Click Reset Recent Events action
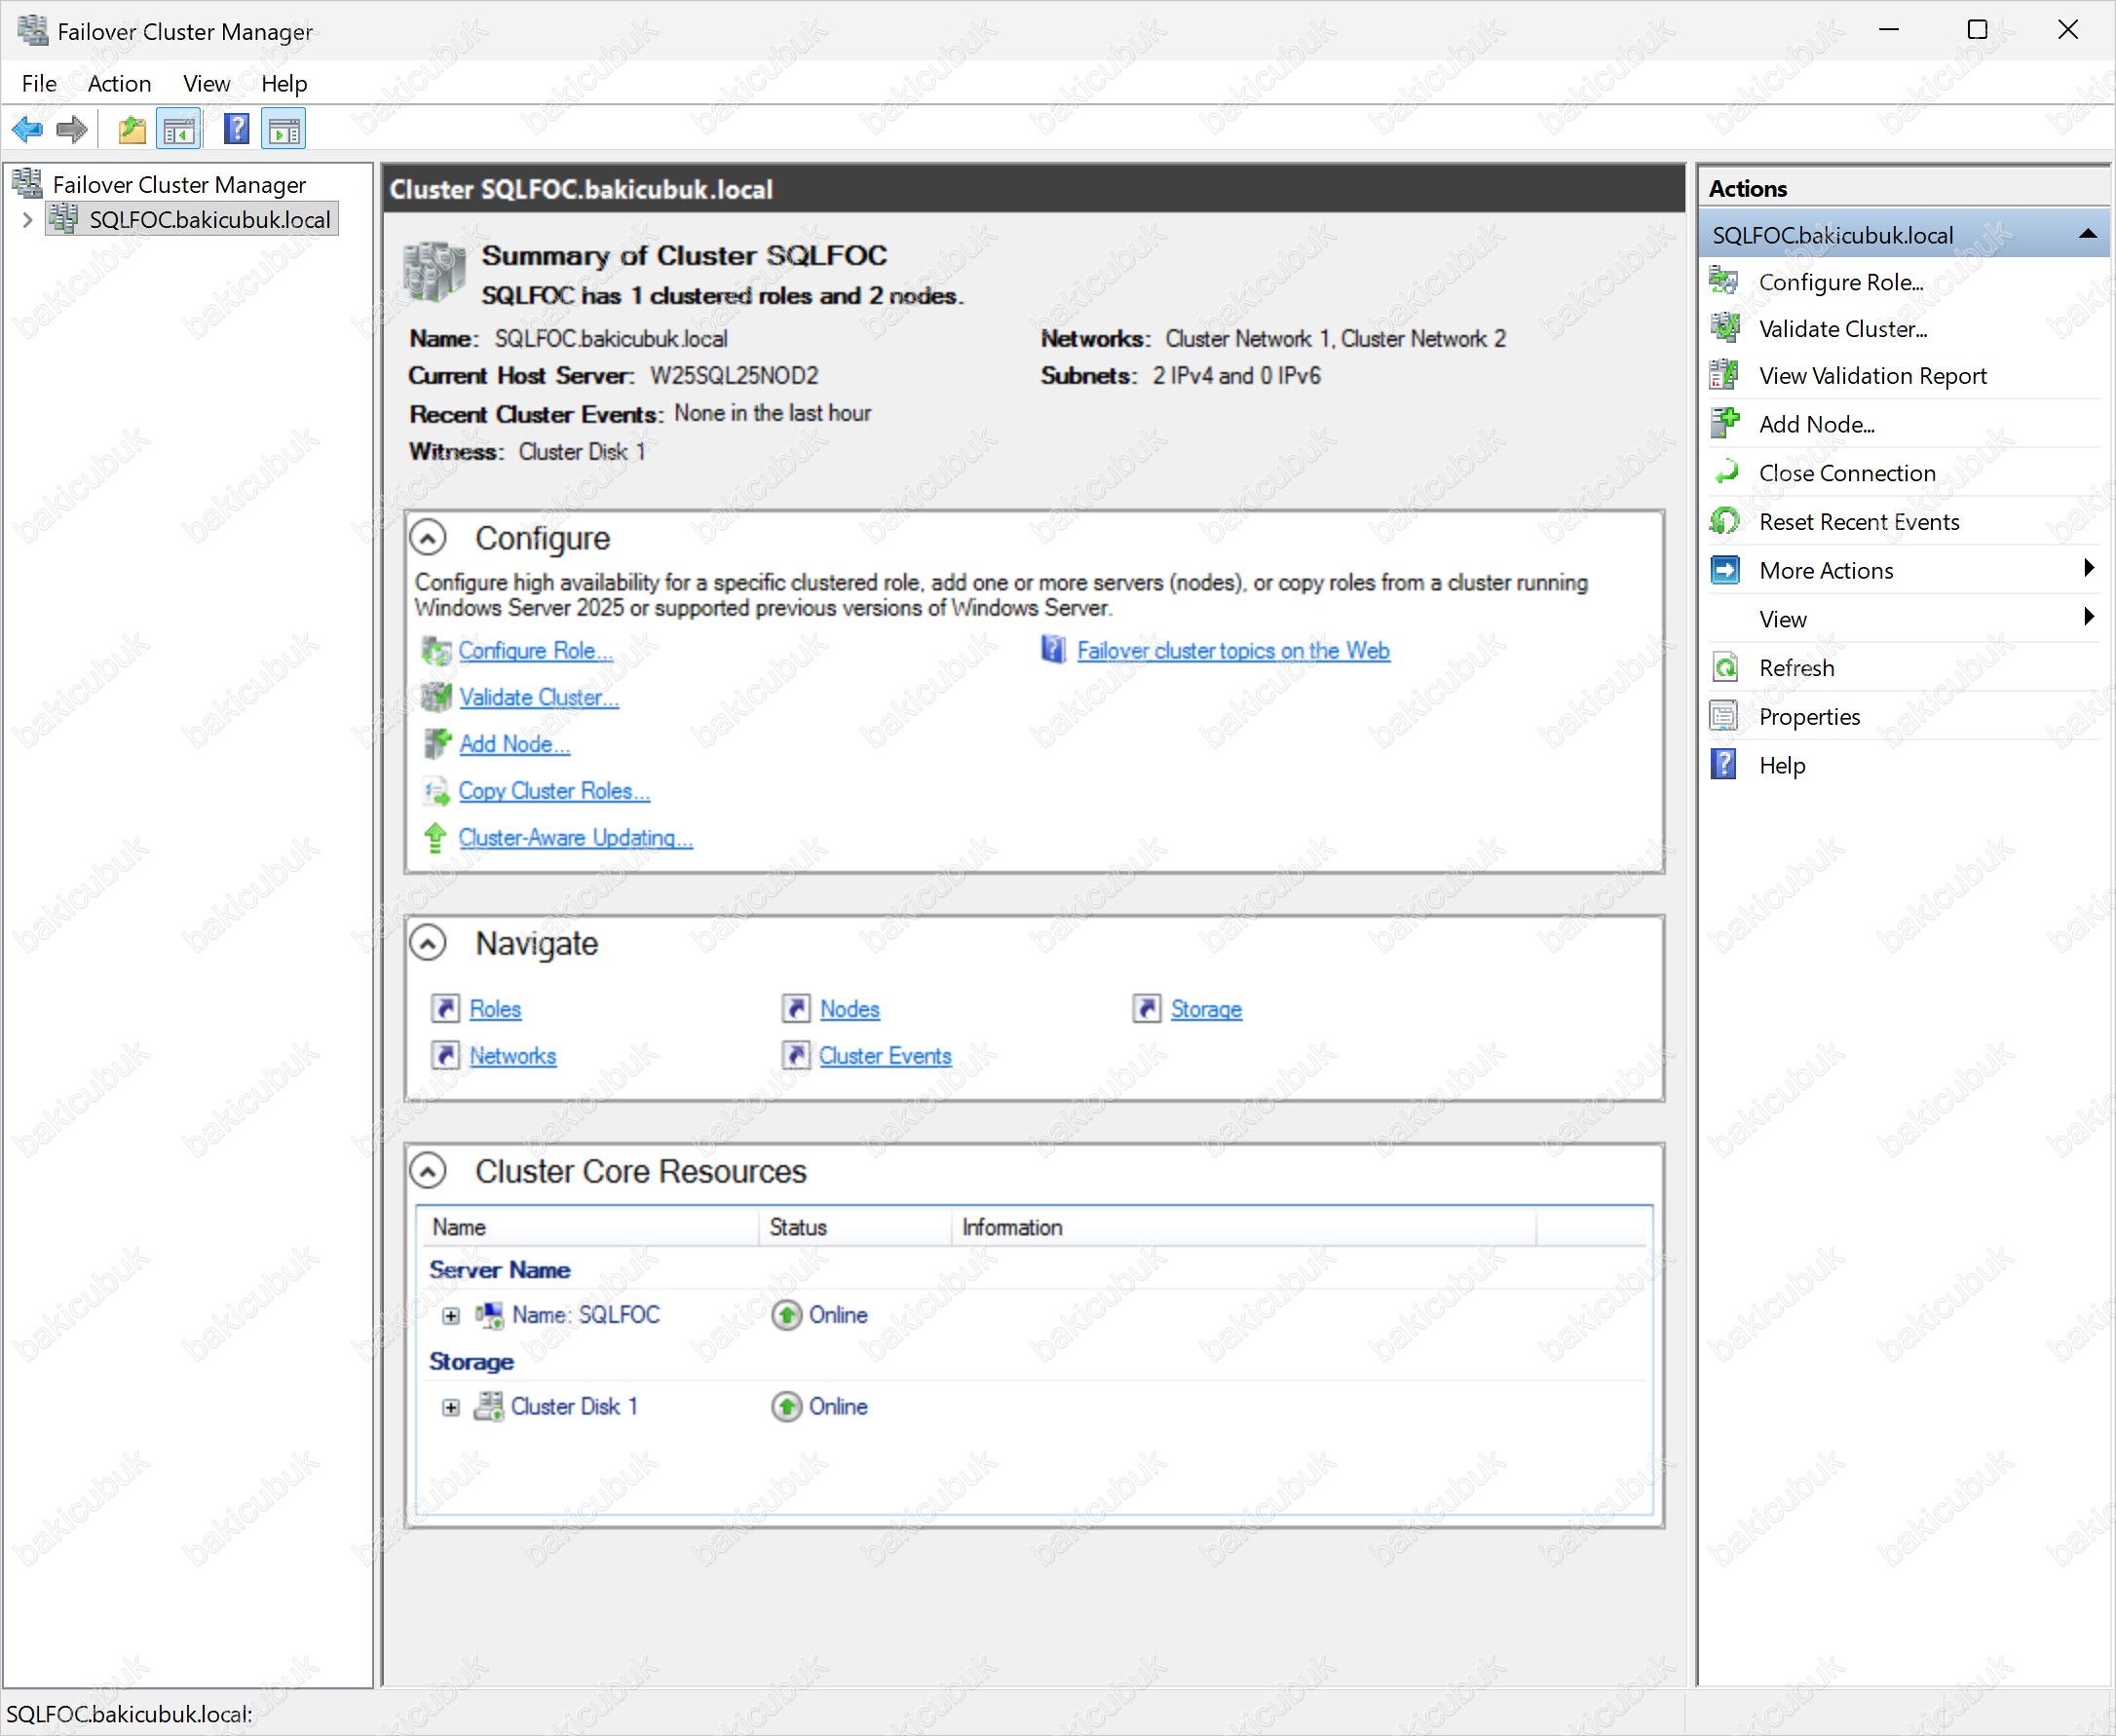The image size is (2116, 1736). [x=1858, y=522]
